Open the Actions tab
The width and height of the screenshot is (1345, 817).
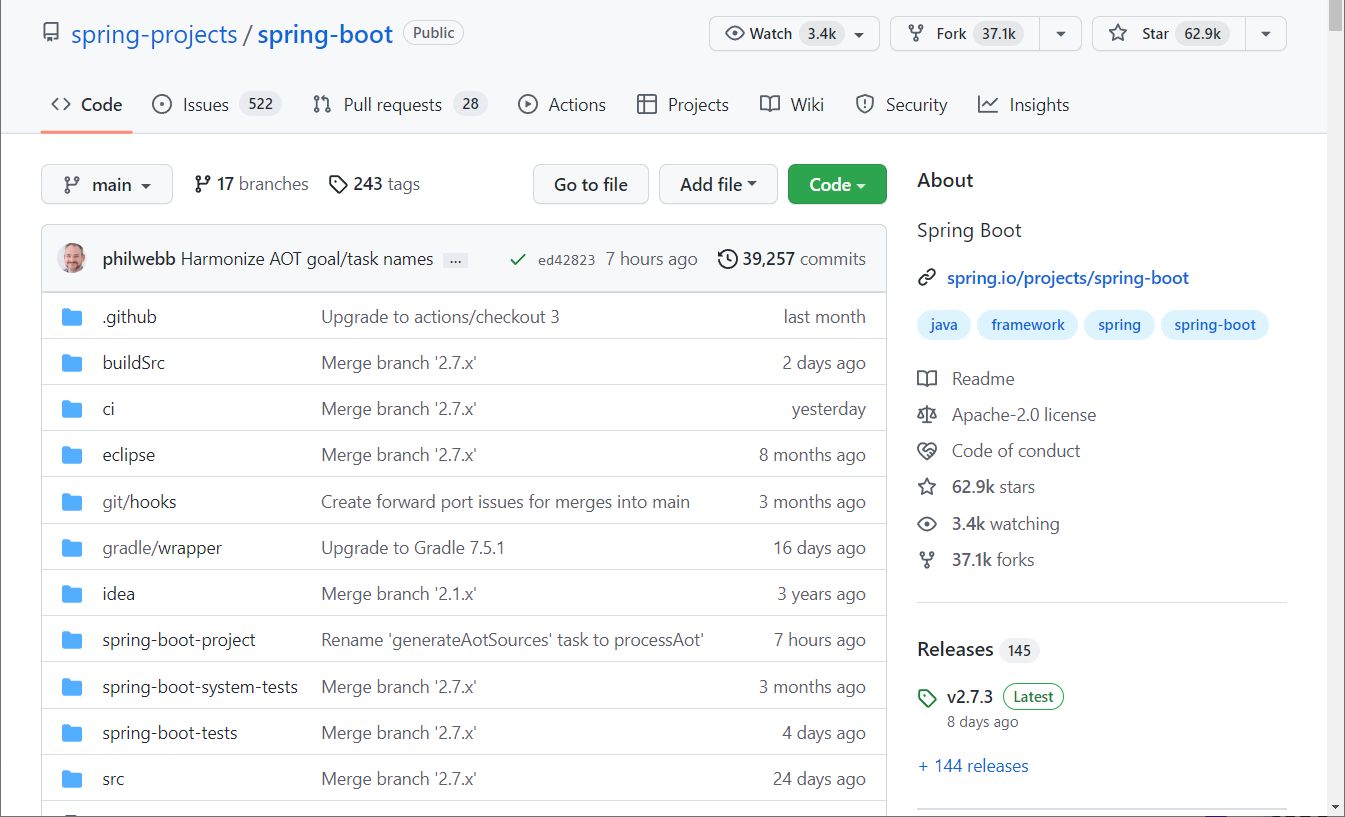pyautogui.click(x=561, y=104)
